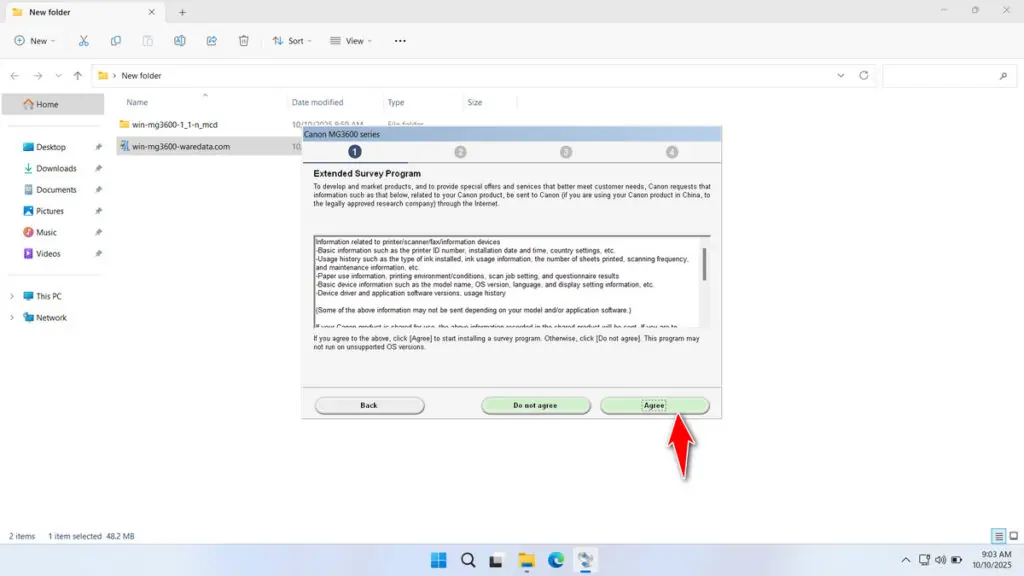Open the New dropdown menu
The width and height of the screenshot is (1024, 576).
click(x=35, y=40)
